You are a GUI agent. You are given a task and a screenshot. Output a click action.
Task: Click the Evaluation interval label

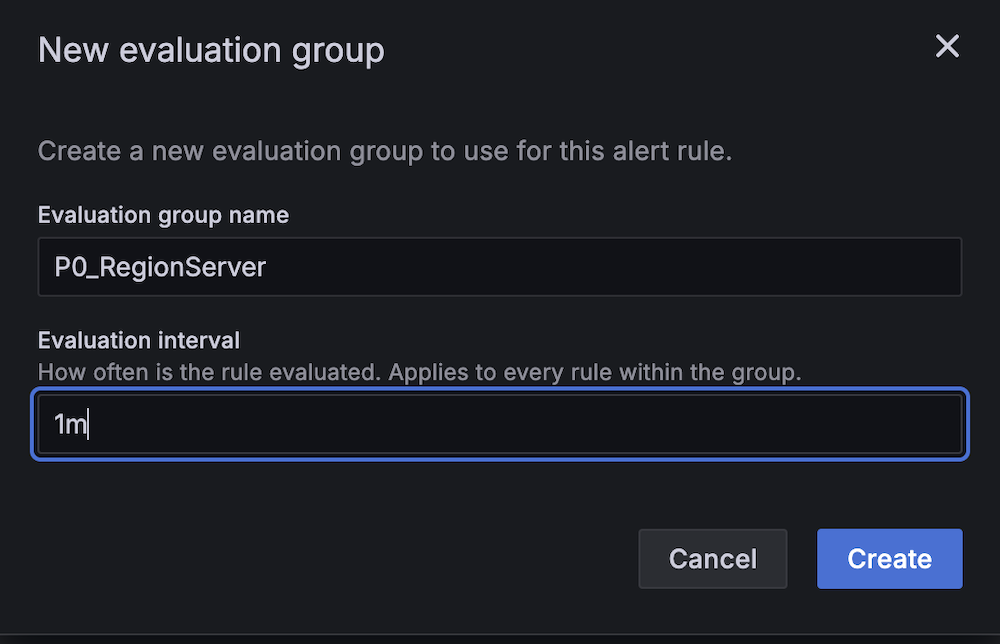(138, 340)
